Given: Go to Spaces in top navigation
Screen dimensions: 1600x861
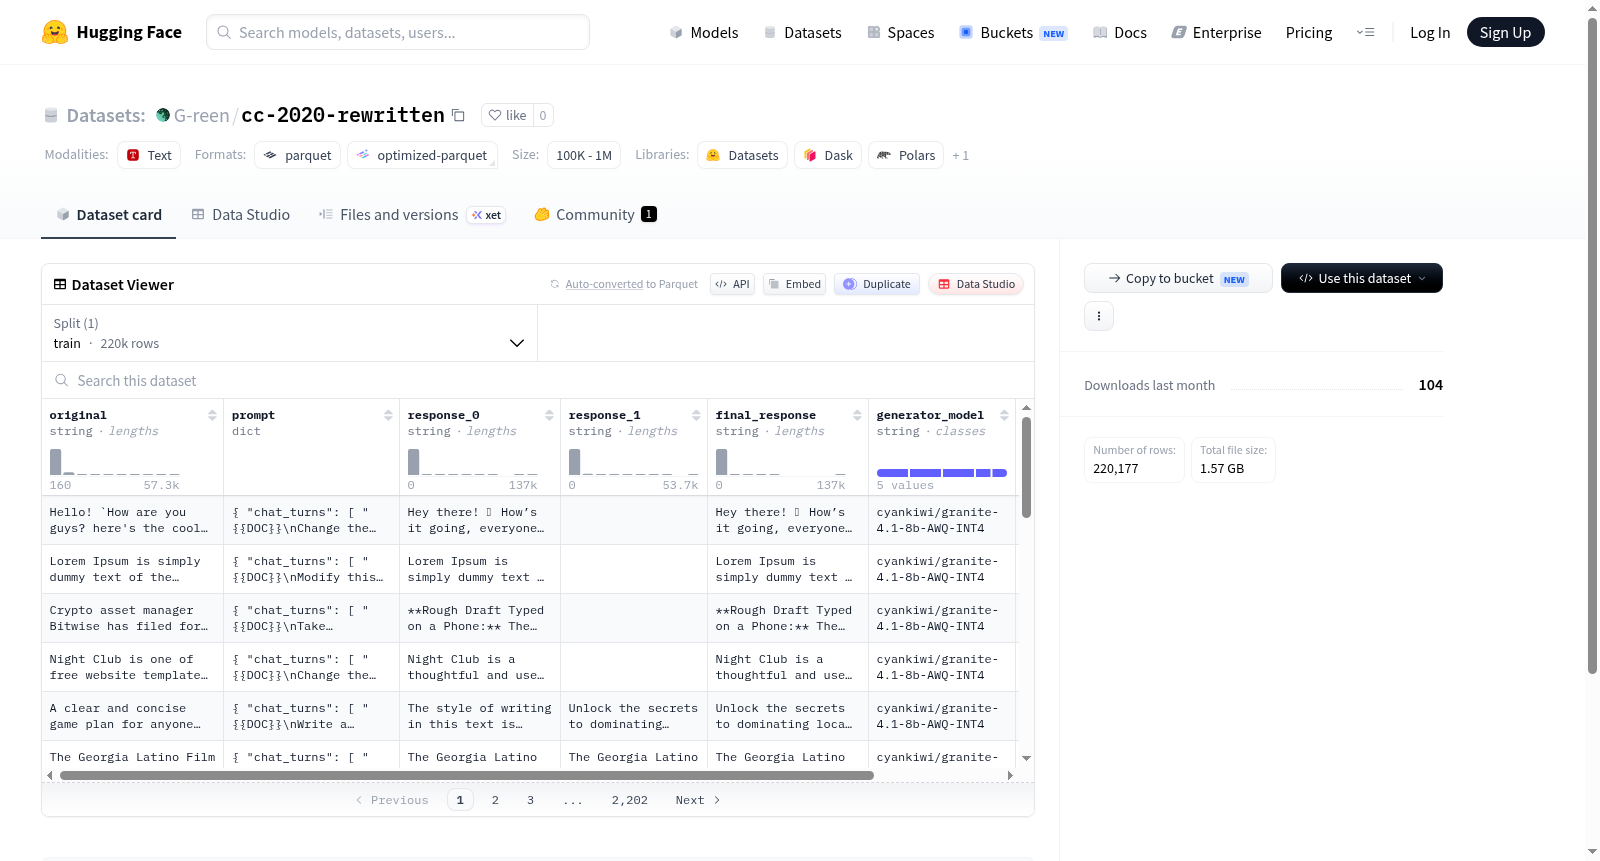Looking at the screenshot, I should tap(901, 32).
